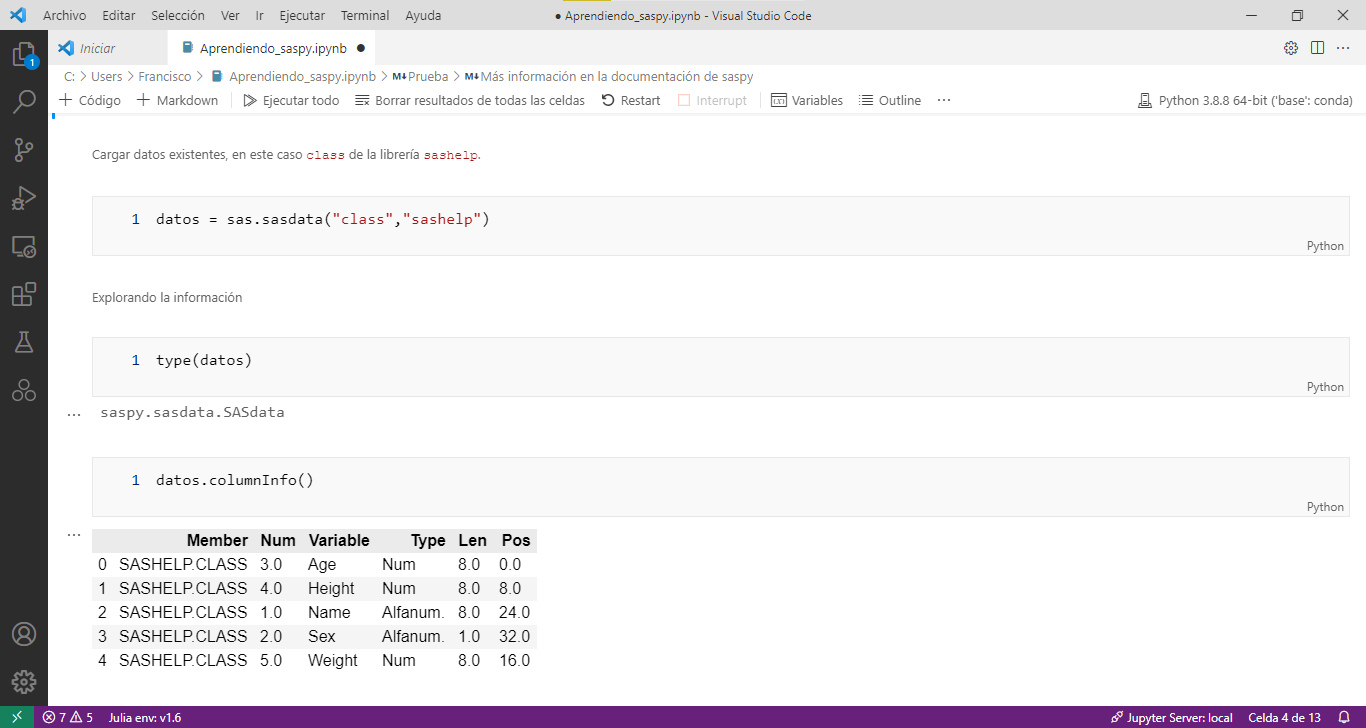Screen dimensions: 1366x728
Task: Click Variable column header in output table
Action: point(339,540)
